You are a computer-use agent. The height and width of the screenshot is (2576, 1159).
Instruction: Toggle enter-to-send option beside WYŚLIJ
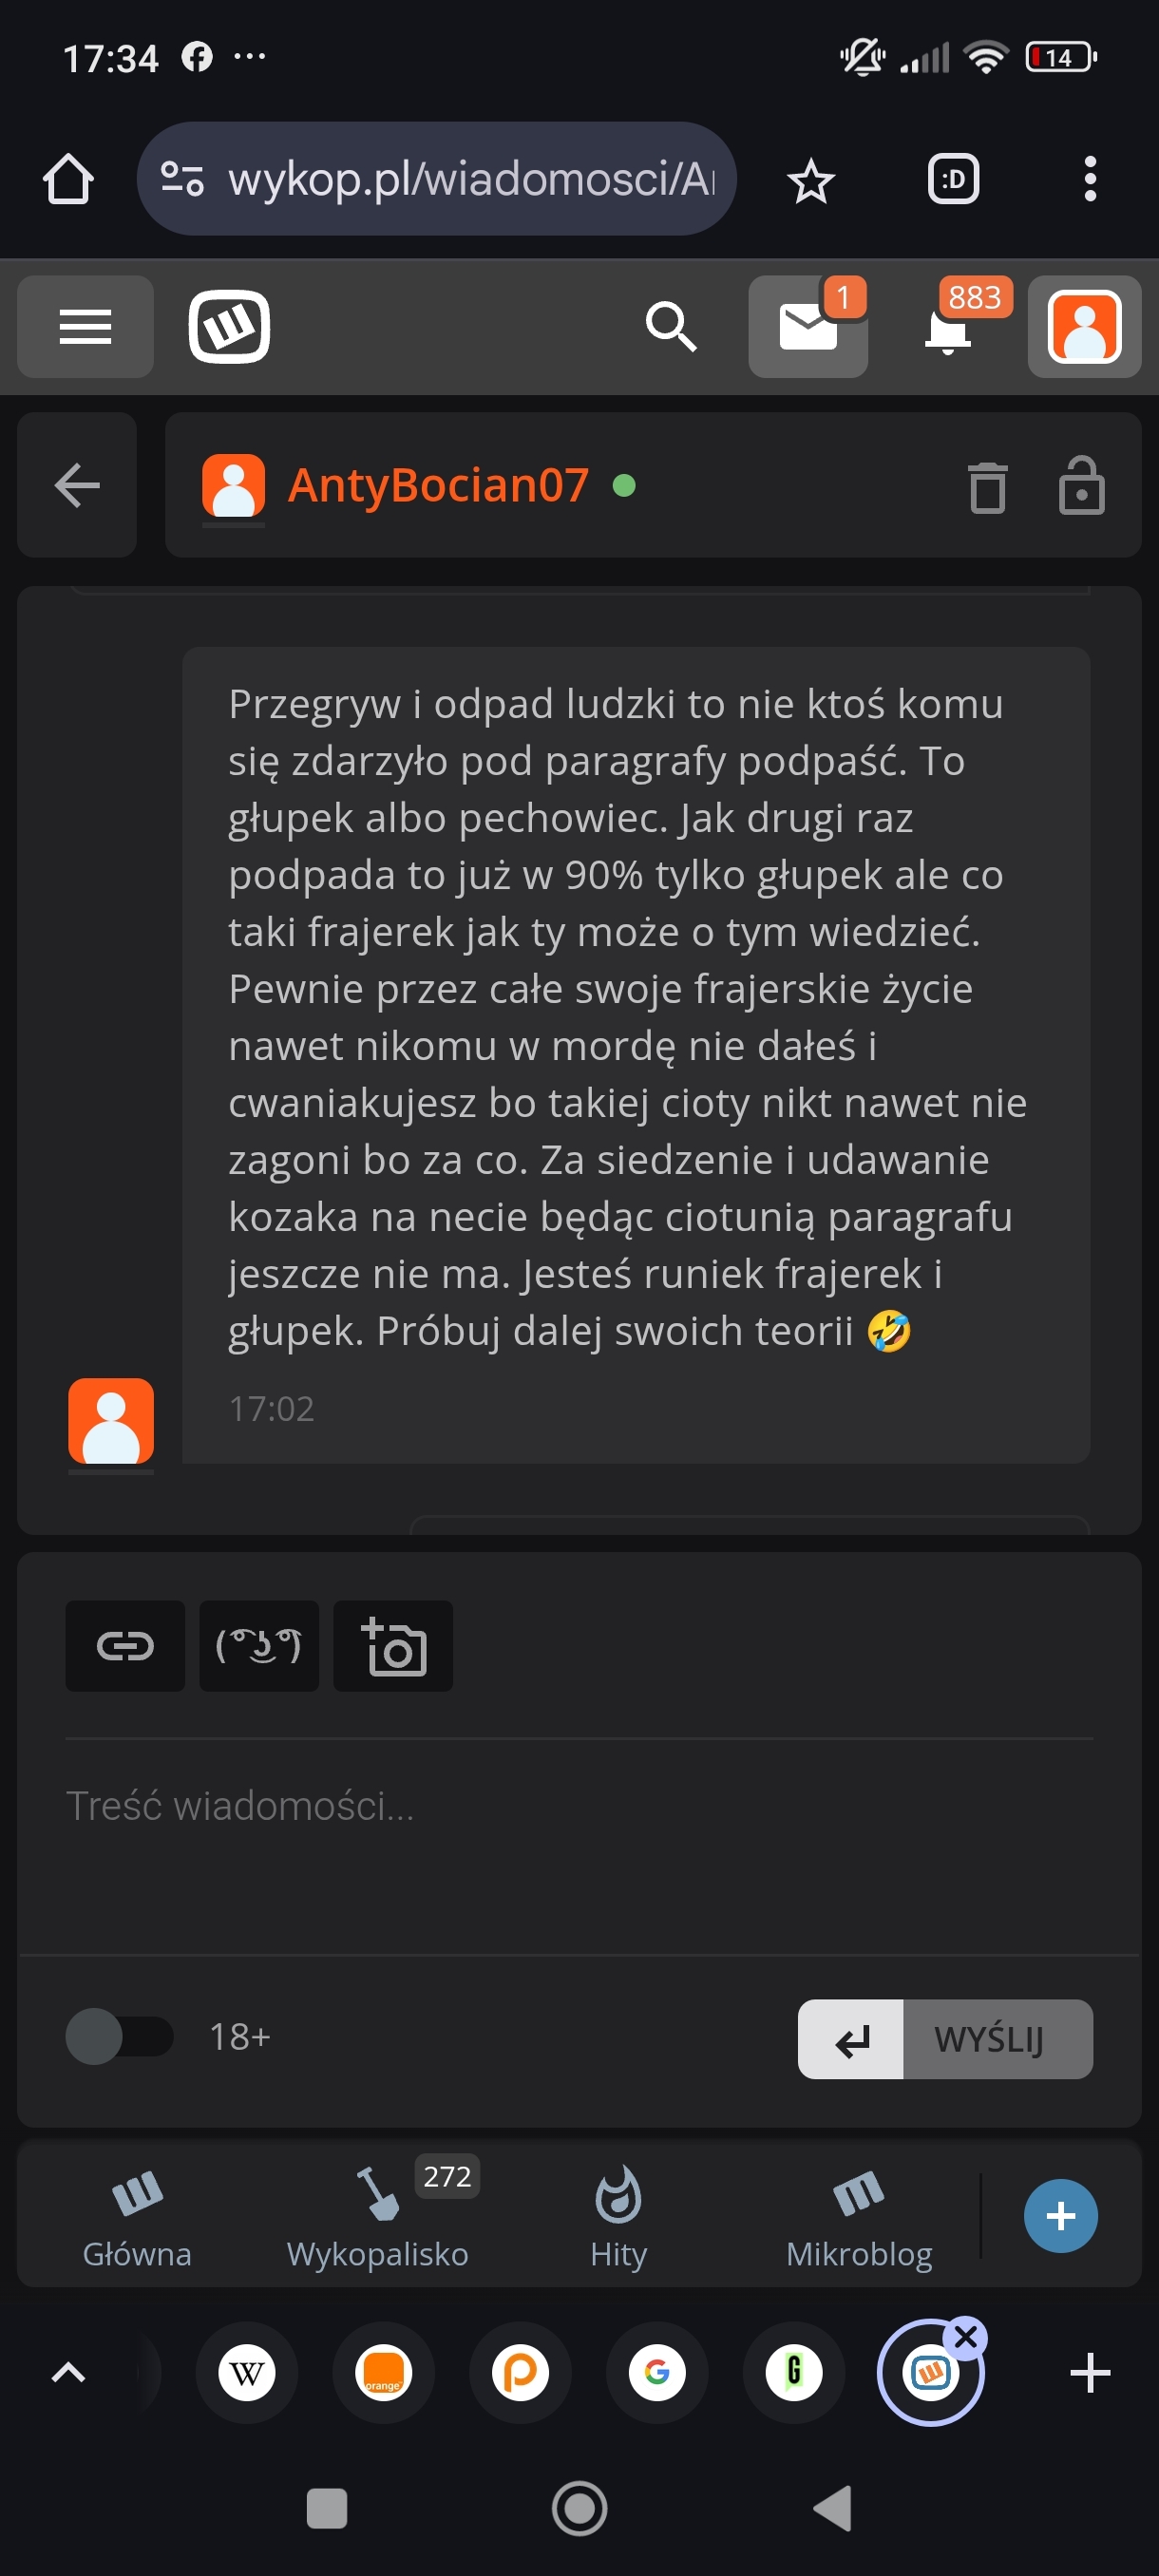coord(851,2038)
